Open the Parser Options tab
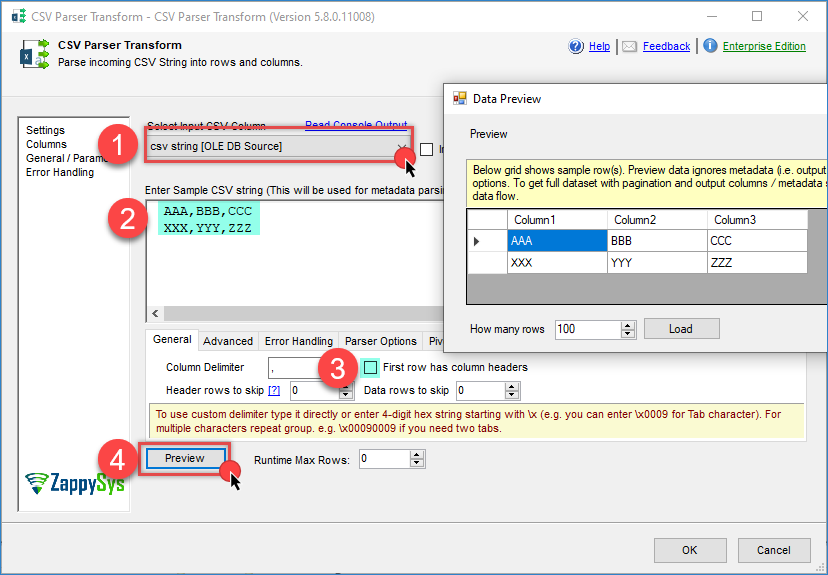This screenshot has width=828, height=575. [380, 341]
